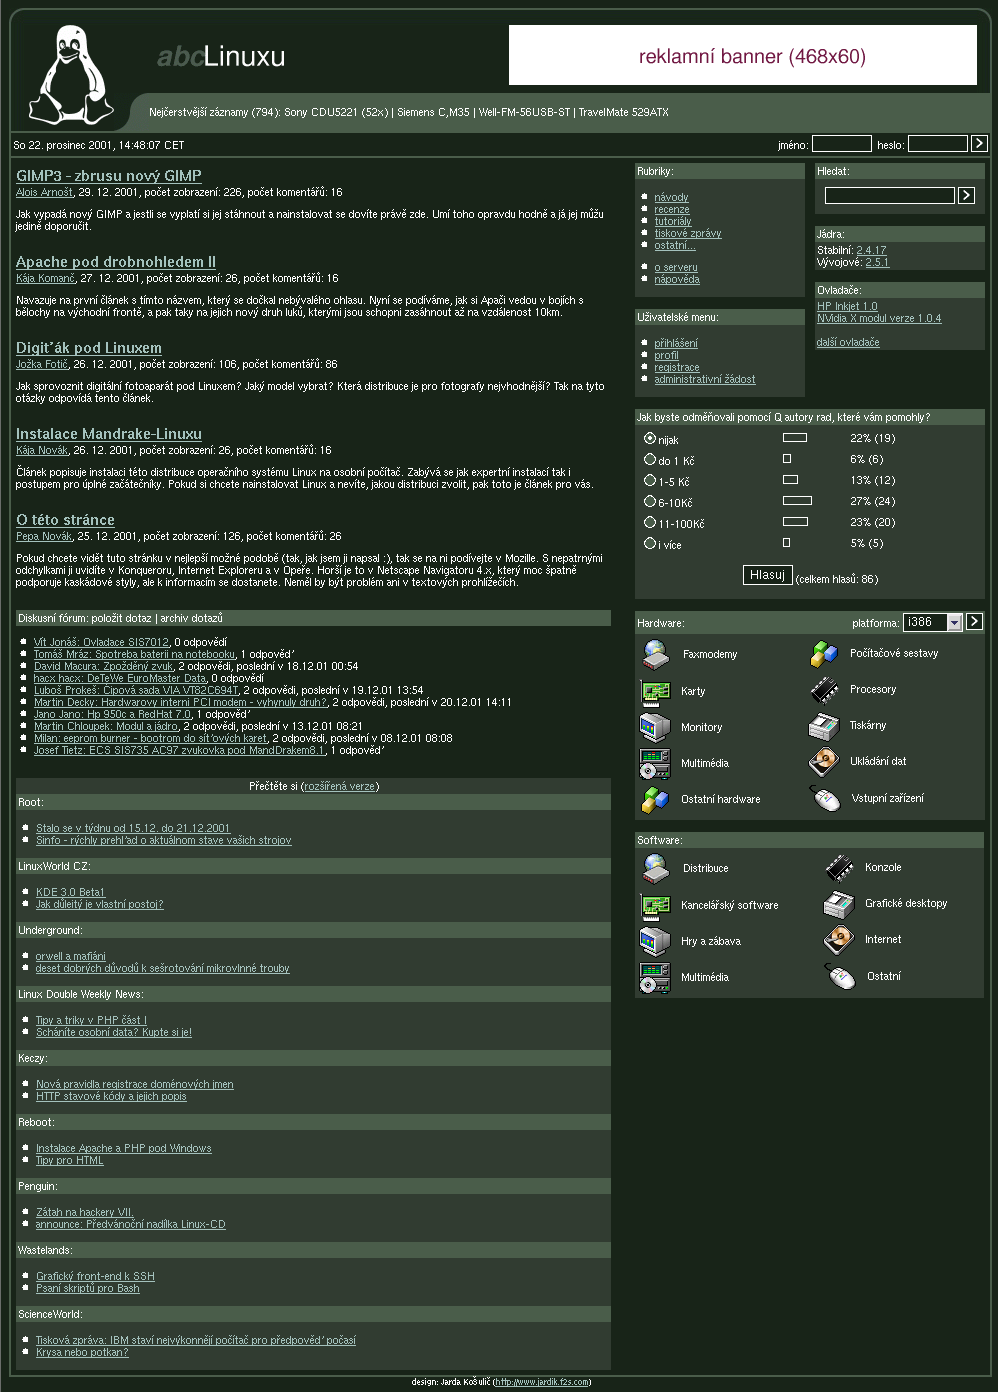Open the Distribuce software icon
Screen dimensions: 998x1392
click(x=655, y=868)
